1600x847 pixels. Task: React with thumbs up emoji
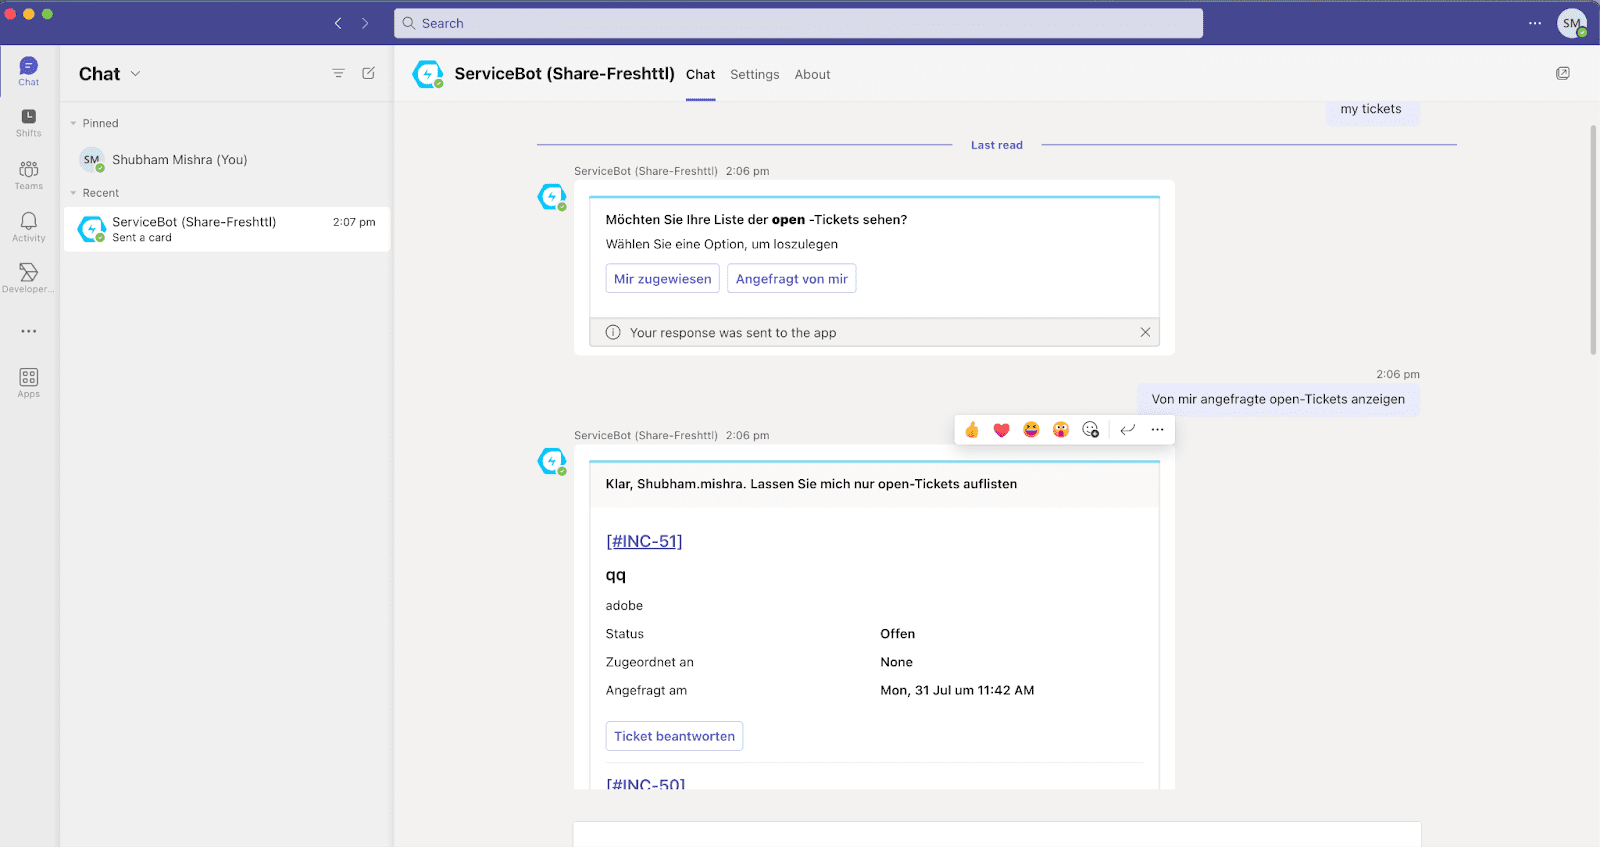point(972,430)
